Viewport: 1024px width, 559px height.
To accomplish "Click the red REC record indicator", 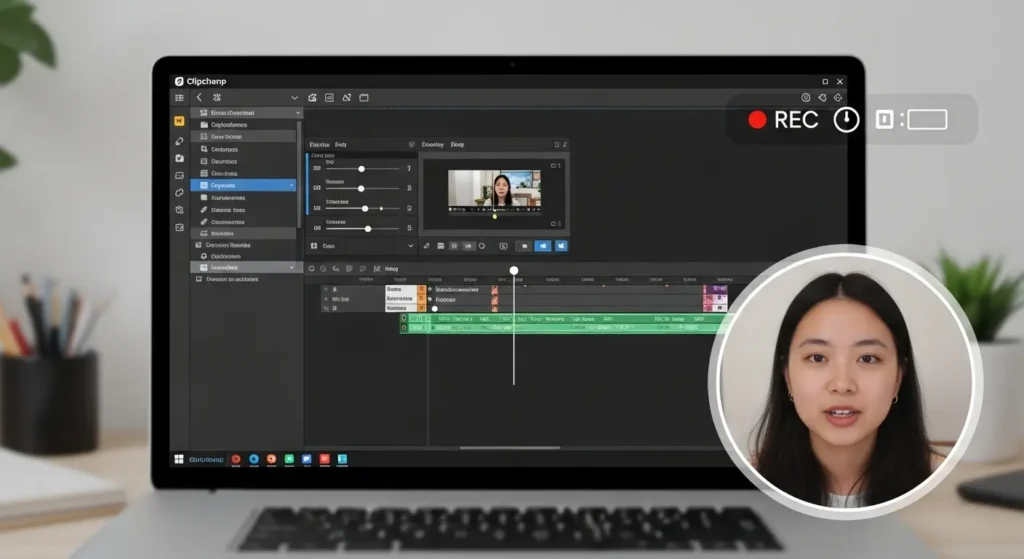I will tap(757, 120).
